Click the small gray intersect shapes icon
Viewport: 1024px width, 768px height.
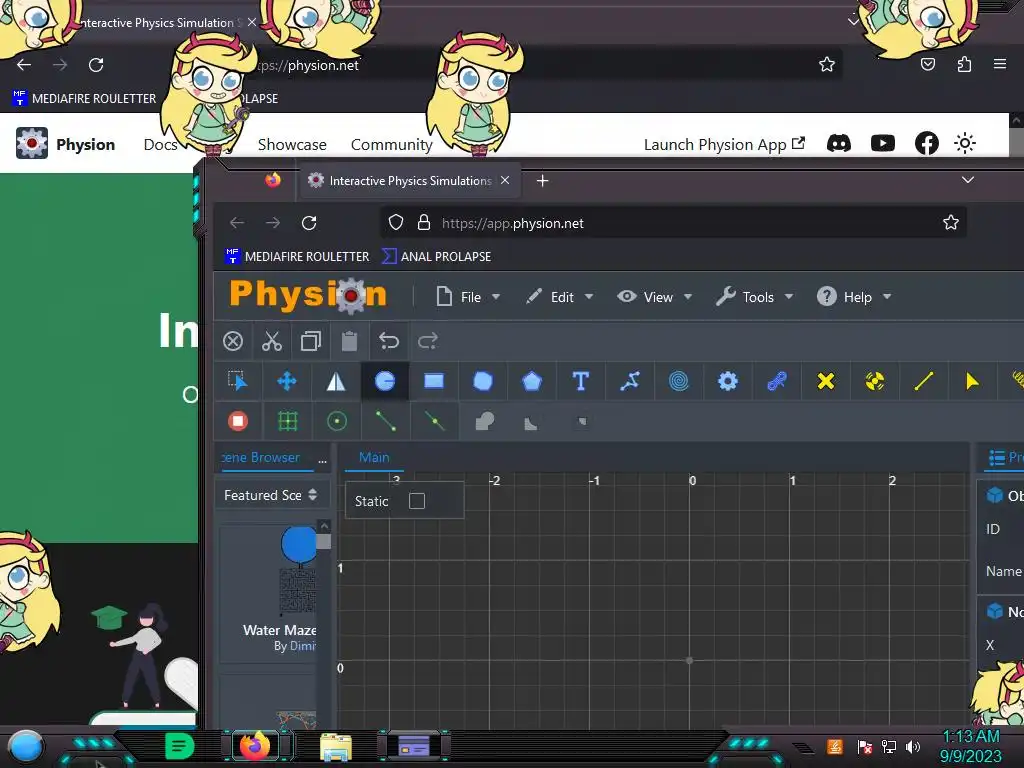point(583,422)
